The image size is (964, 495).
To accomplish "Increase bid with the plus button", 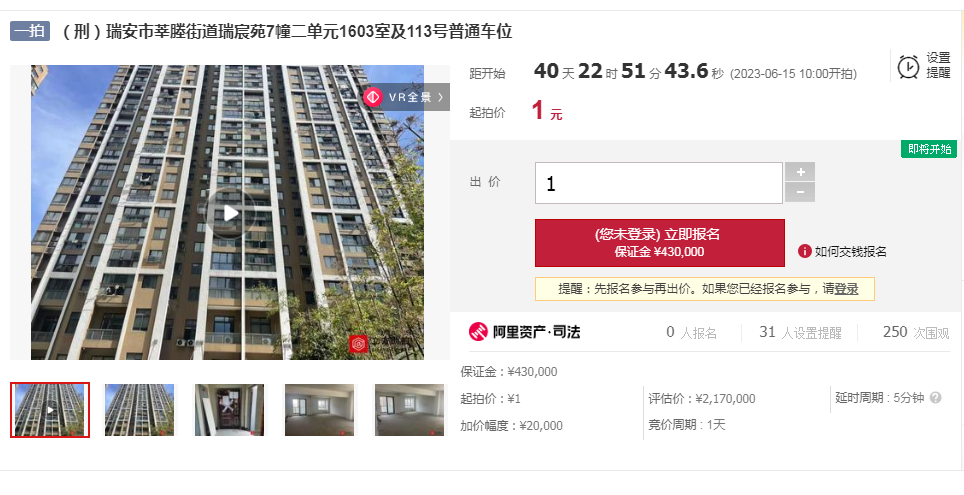I will pos(800,172).
